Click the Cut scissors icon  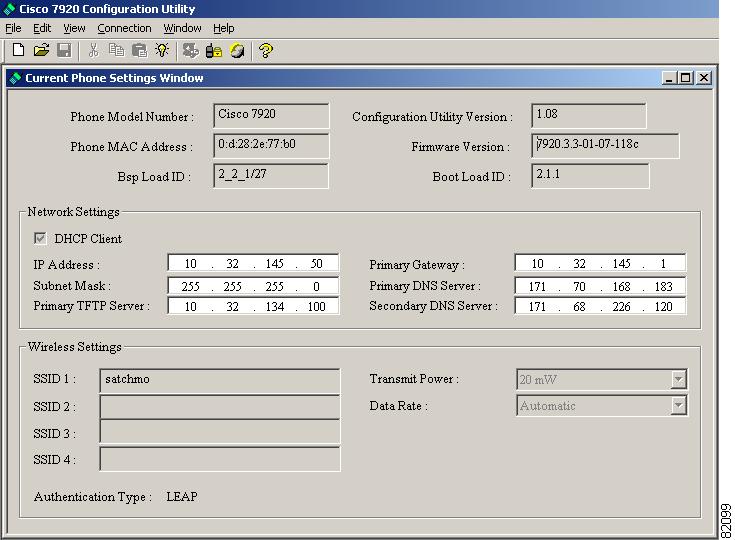tap(94, 50)
